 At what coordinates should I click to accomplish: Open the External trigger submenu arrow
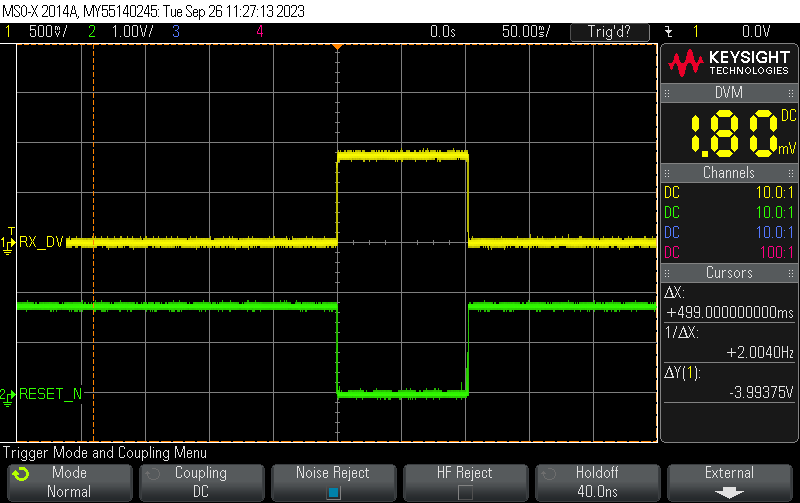(x=729, y=492)
